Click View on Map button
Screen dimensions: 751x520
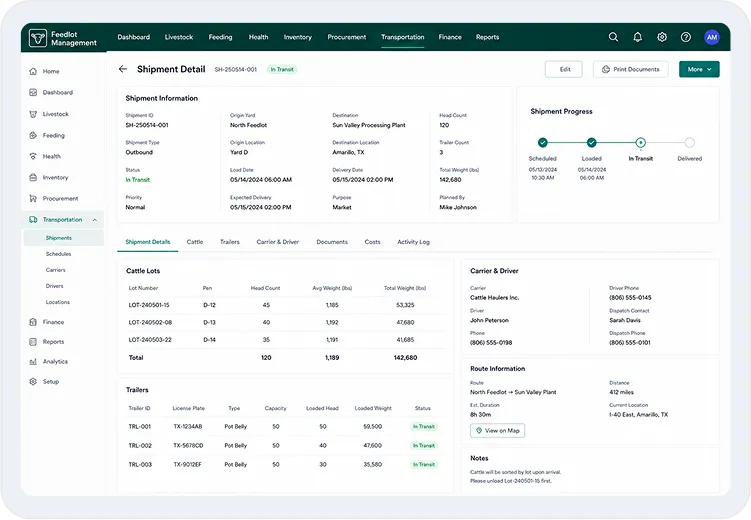(497, 430)
